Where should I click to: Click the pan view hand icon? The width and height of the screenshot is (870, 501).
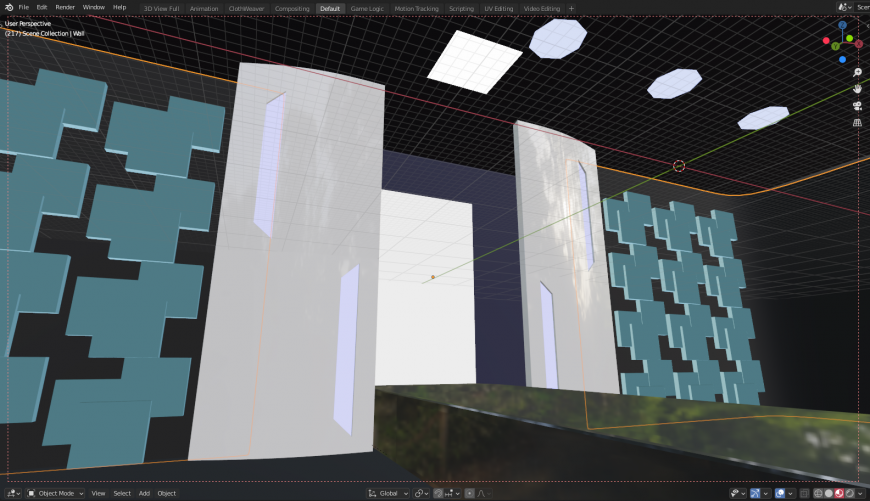pos(857,89)
